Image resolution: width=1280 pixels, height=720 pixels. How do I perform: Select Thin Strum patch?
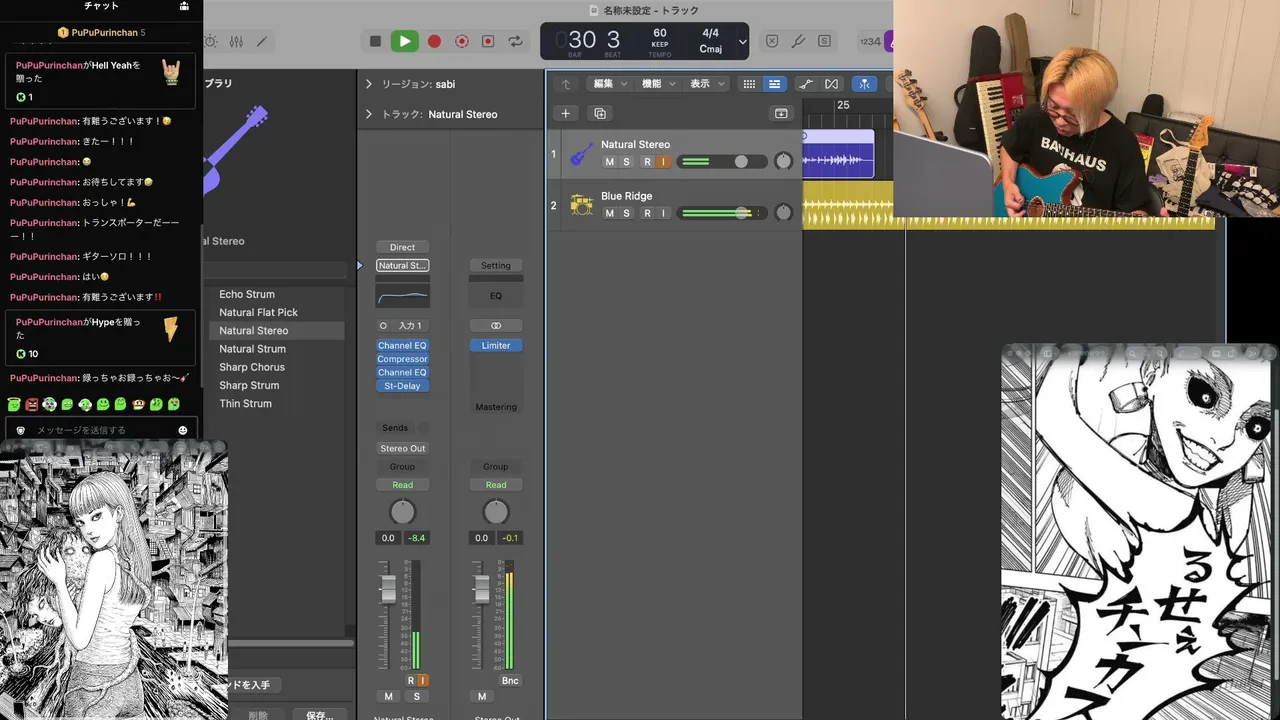(246, 403)
